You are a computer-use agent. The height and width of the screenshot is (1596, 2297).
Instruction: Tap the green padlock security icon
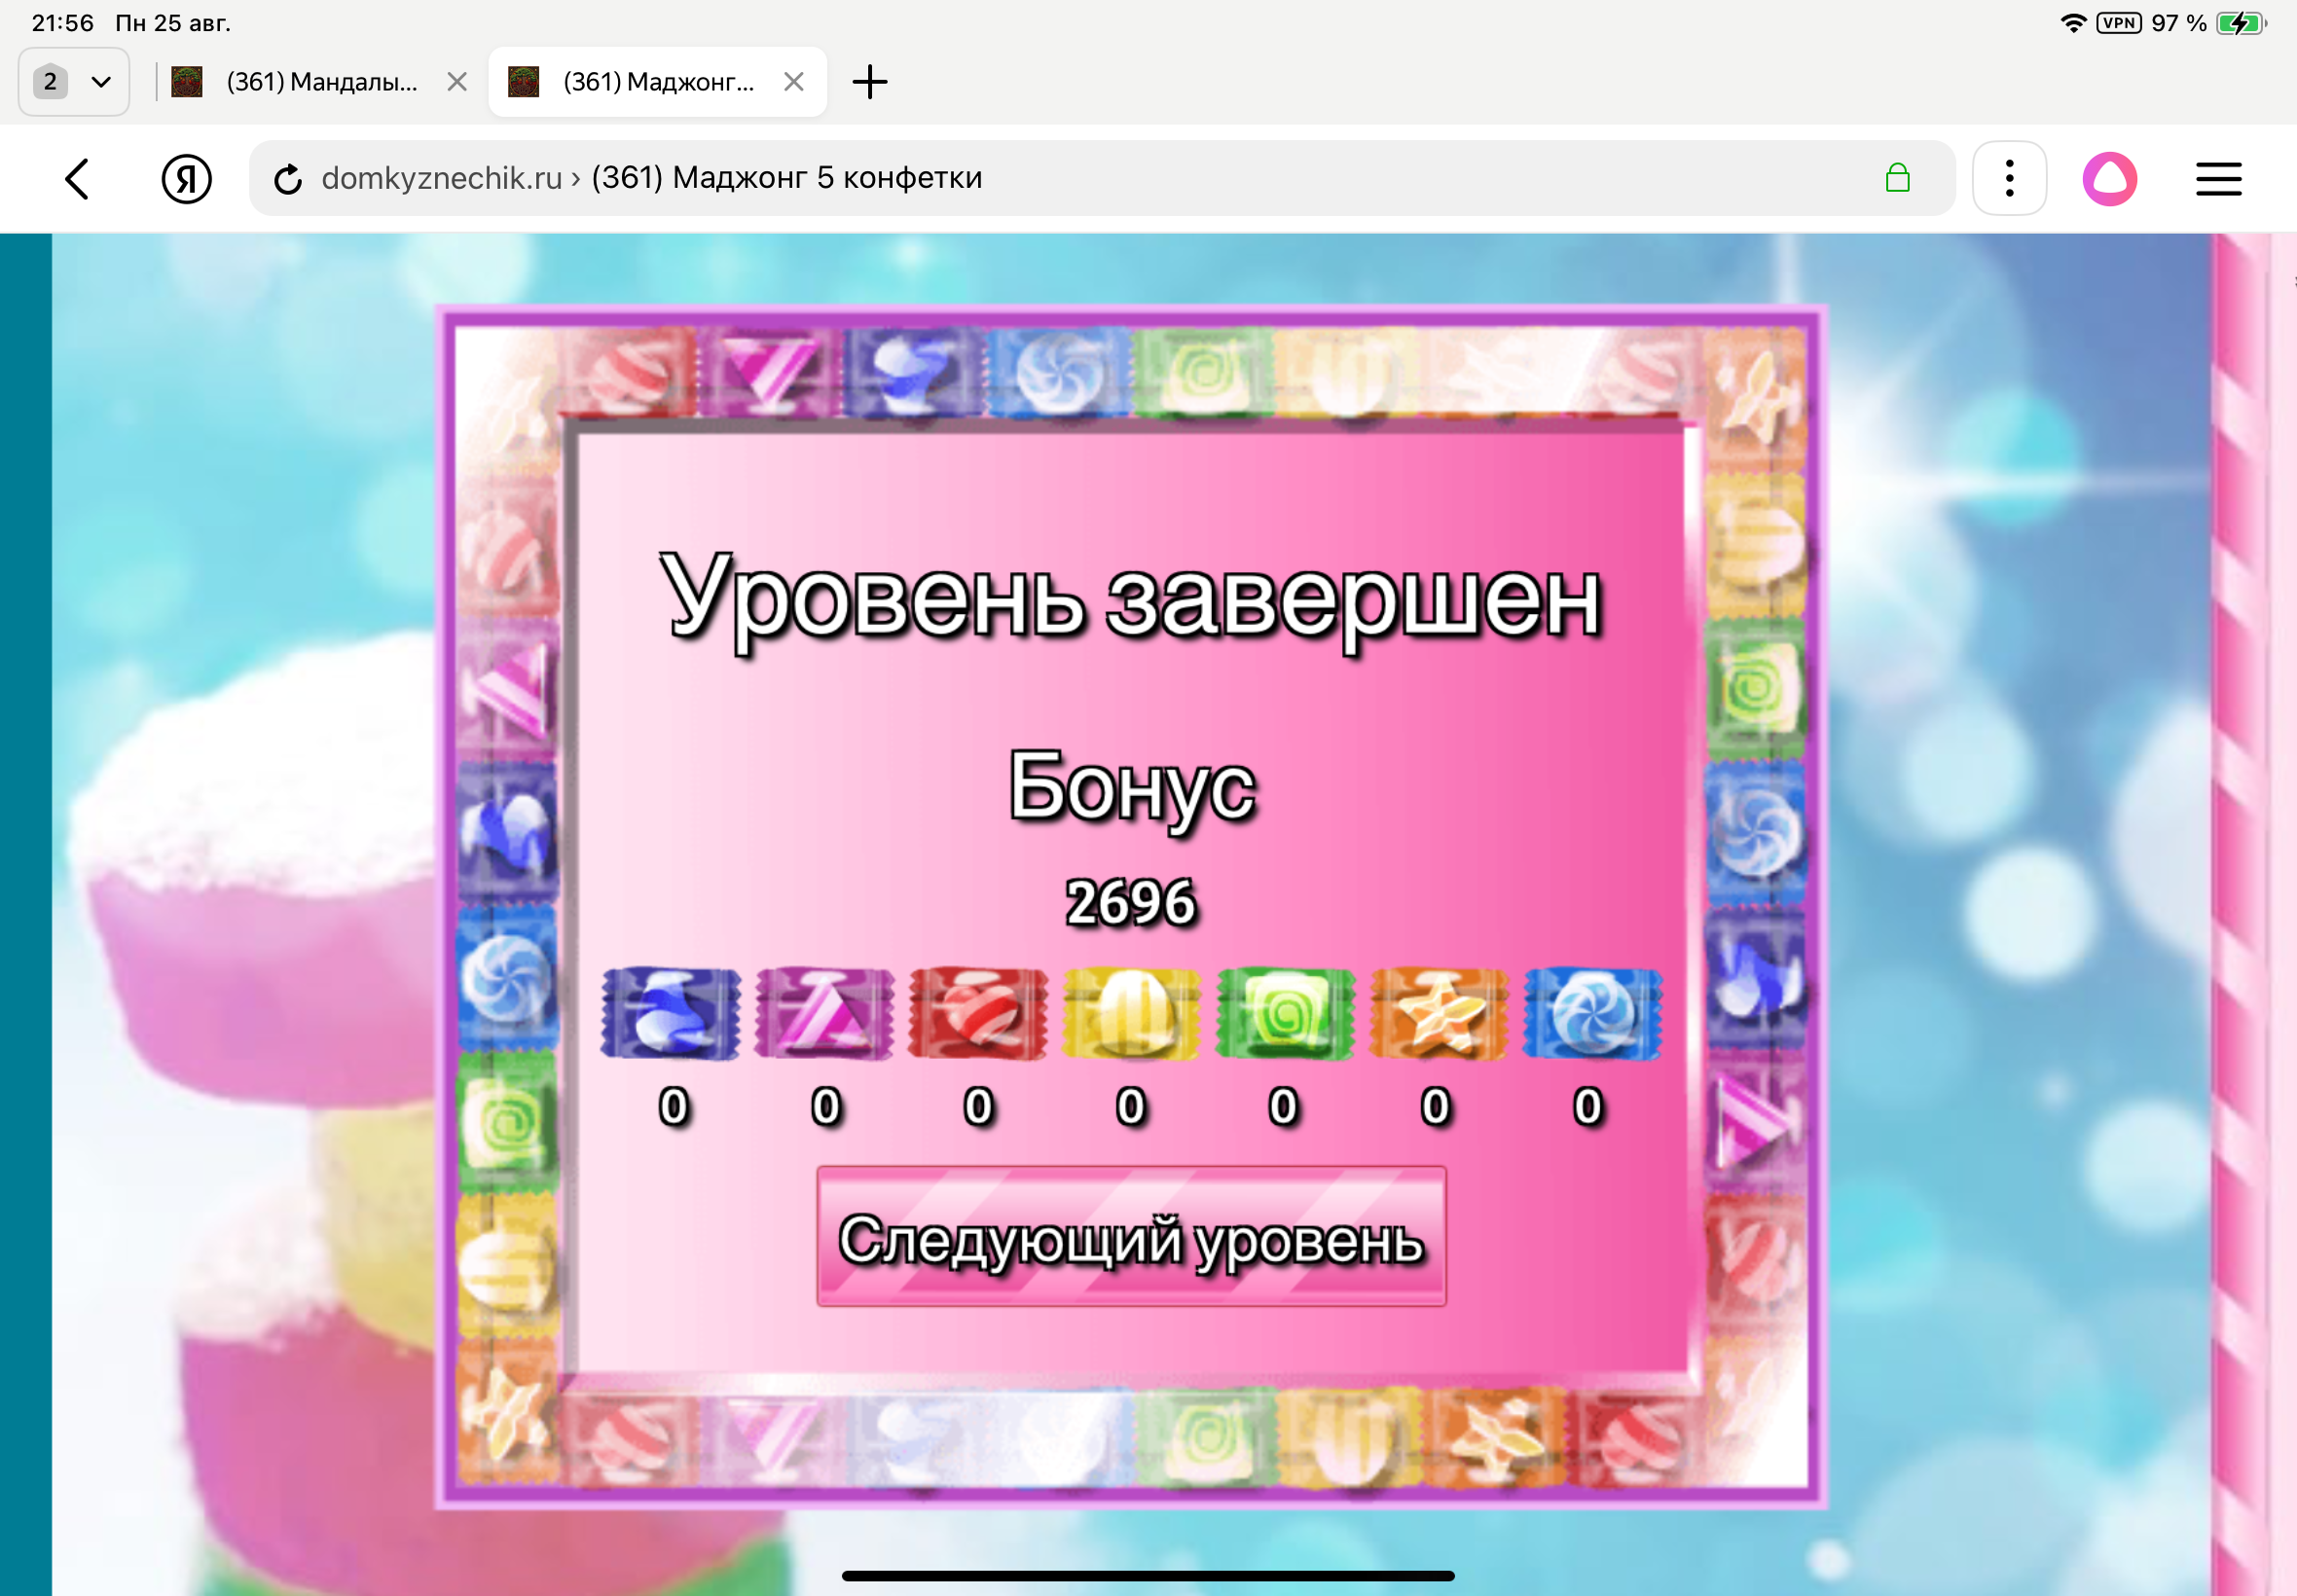pos(1897,178)
